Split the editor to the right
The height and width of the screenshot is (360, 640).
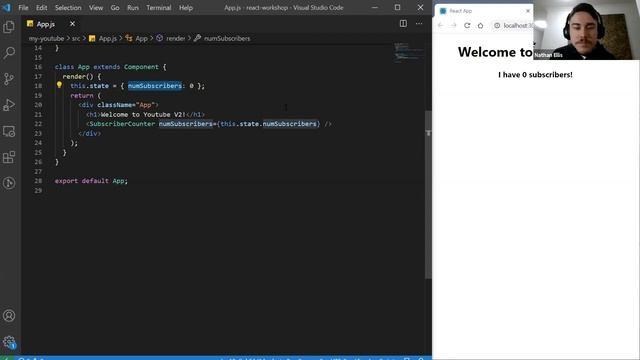click(403, 24)
